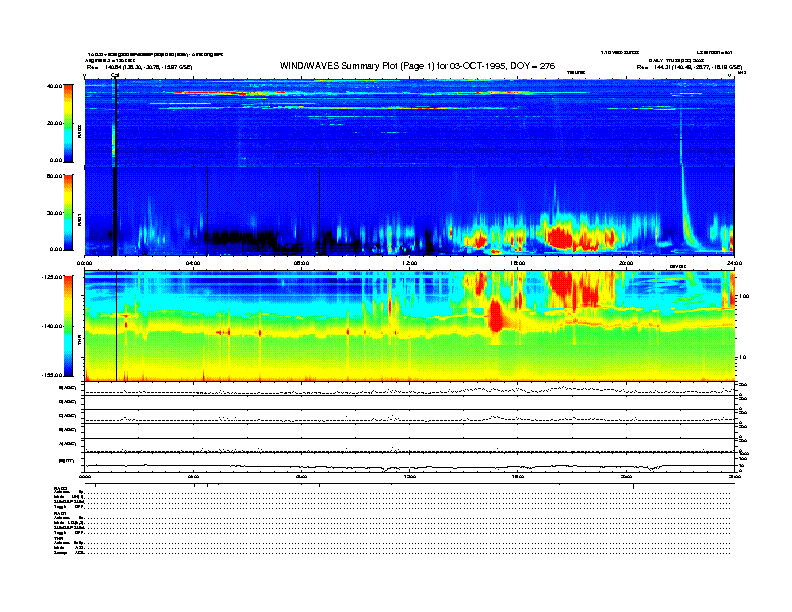This screenshot has width=792, height=612.
Task: Click the 12:00 time label under RAD1 spectrogram
Action: [409, 263]
